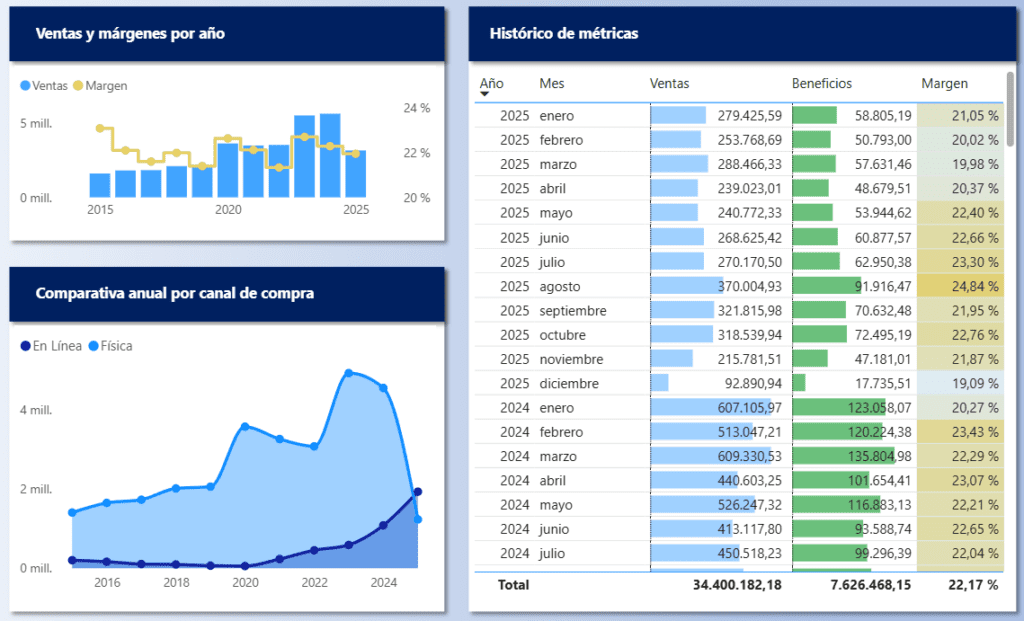Sort table by Mes column header
This screenshot has height=621, width=1024.
pyautogui.click(x=551, y=84)
